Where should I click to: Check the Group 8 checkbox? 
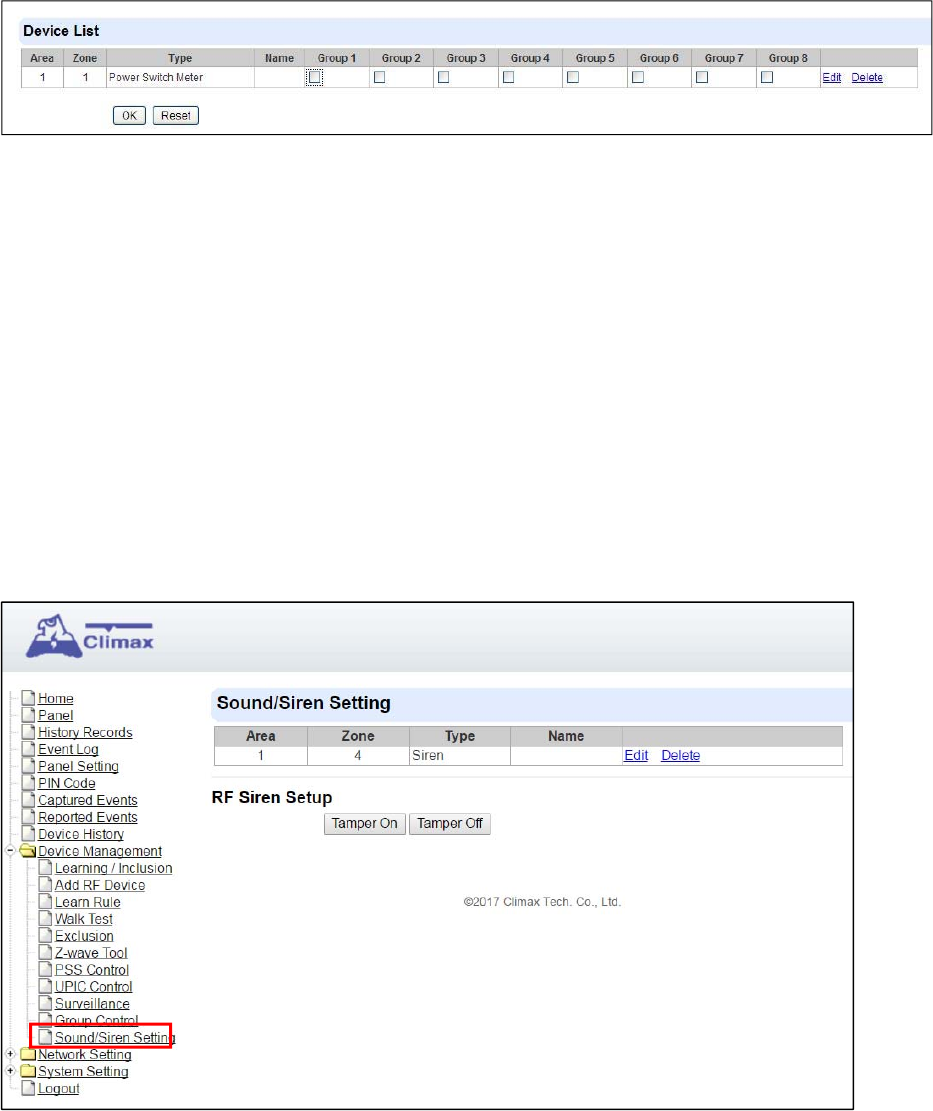pyautogui.click(x=767, y=77)
